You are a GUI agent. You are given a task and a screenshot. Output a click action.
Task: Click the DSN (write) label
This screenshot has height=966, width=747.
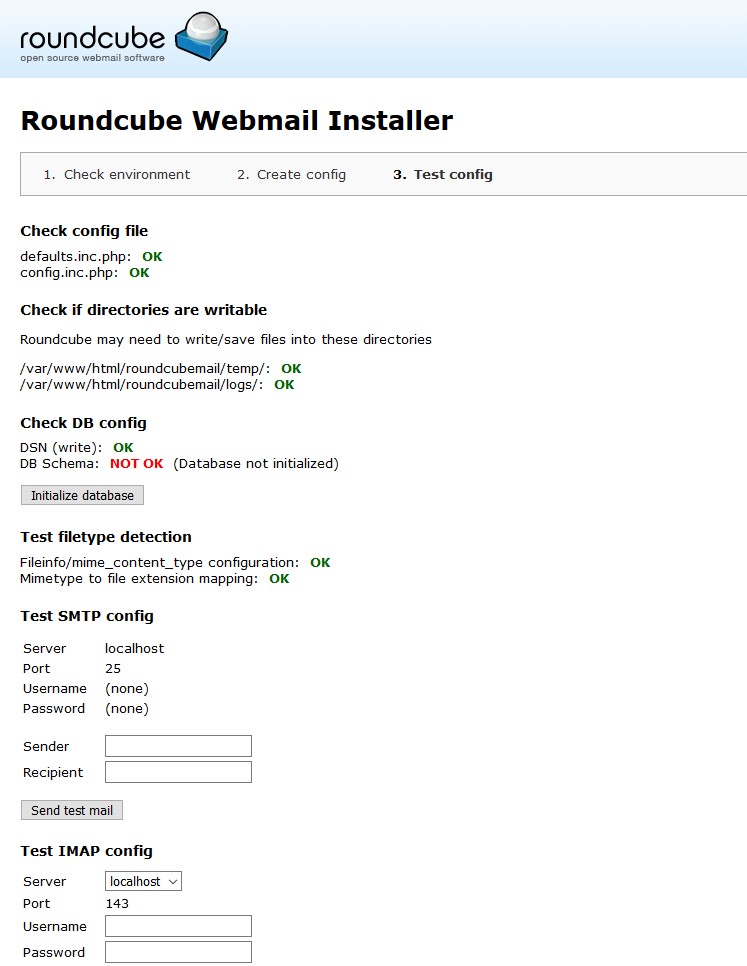pyautogui.click(x=61, y=447)
